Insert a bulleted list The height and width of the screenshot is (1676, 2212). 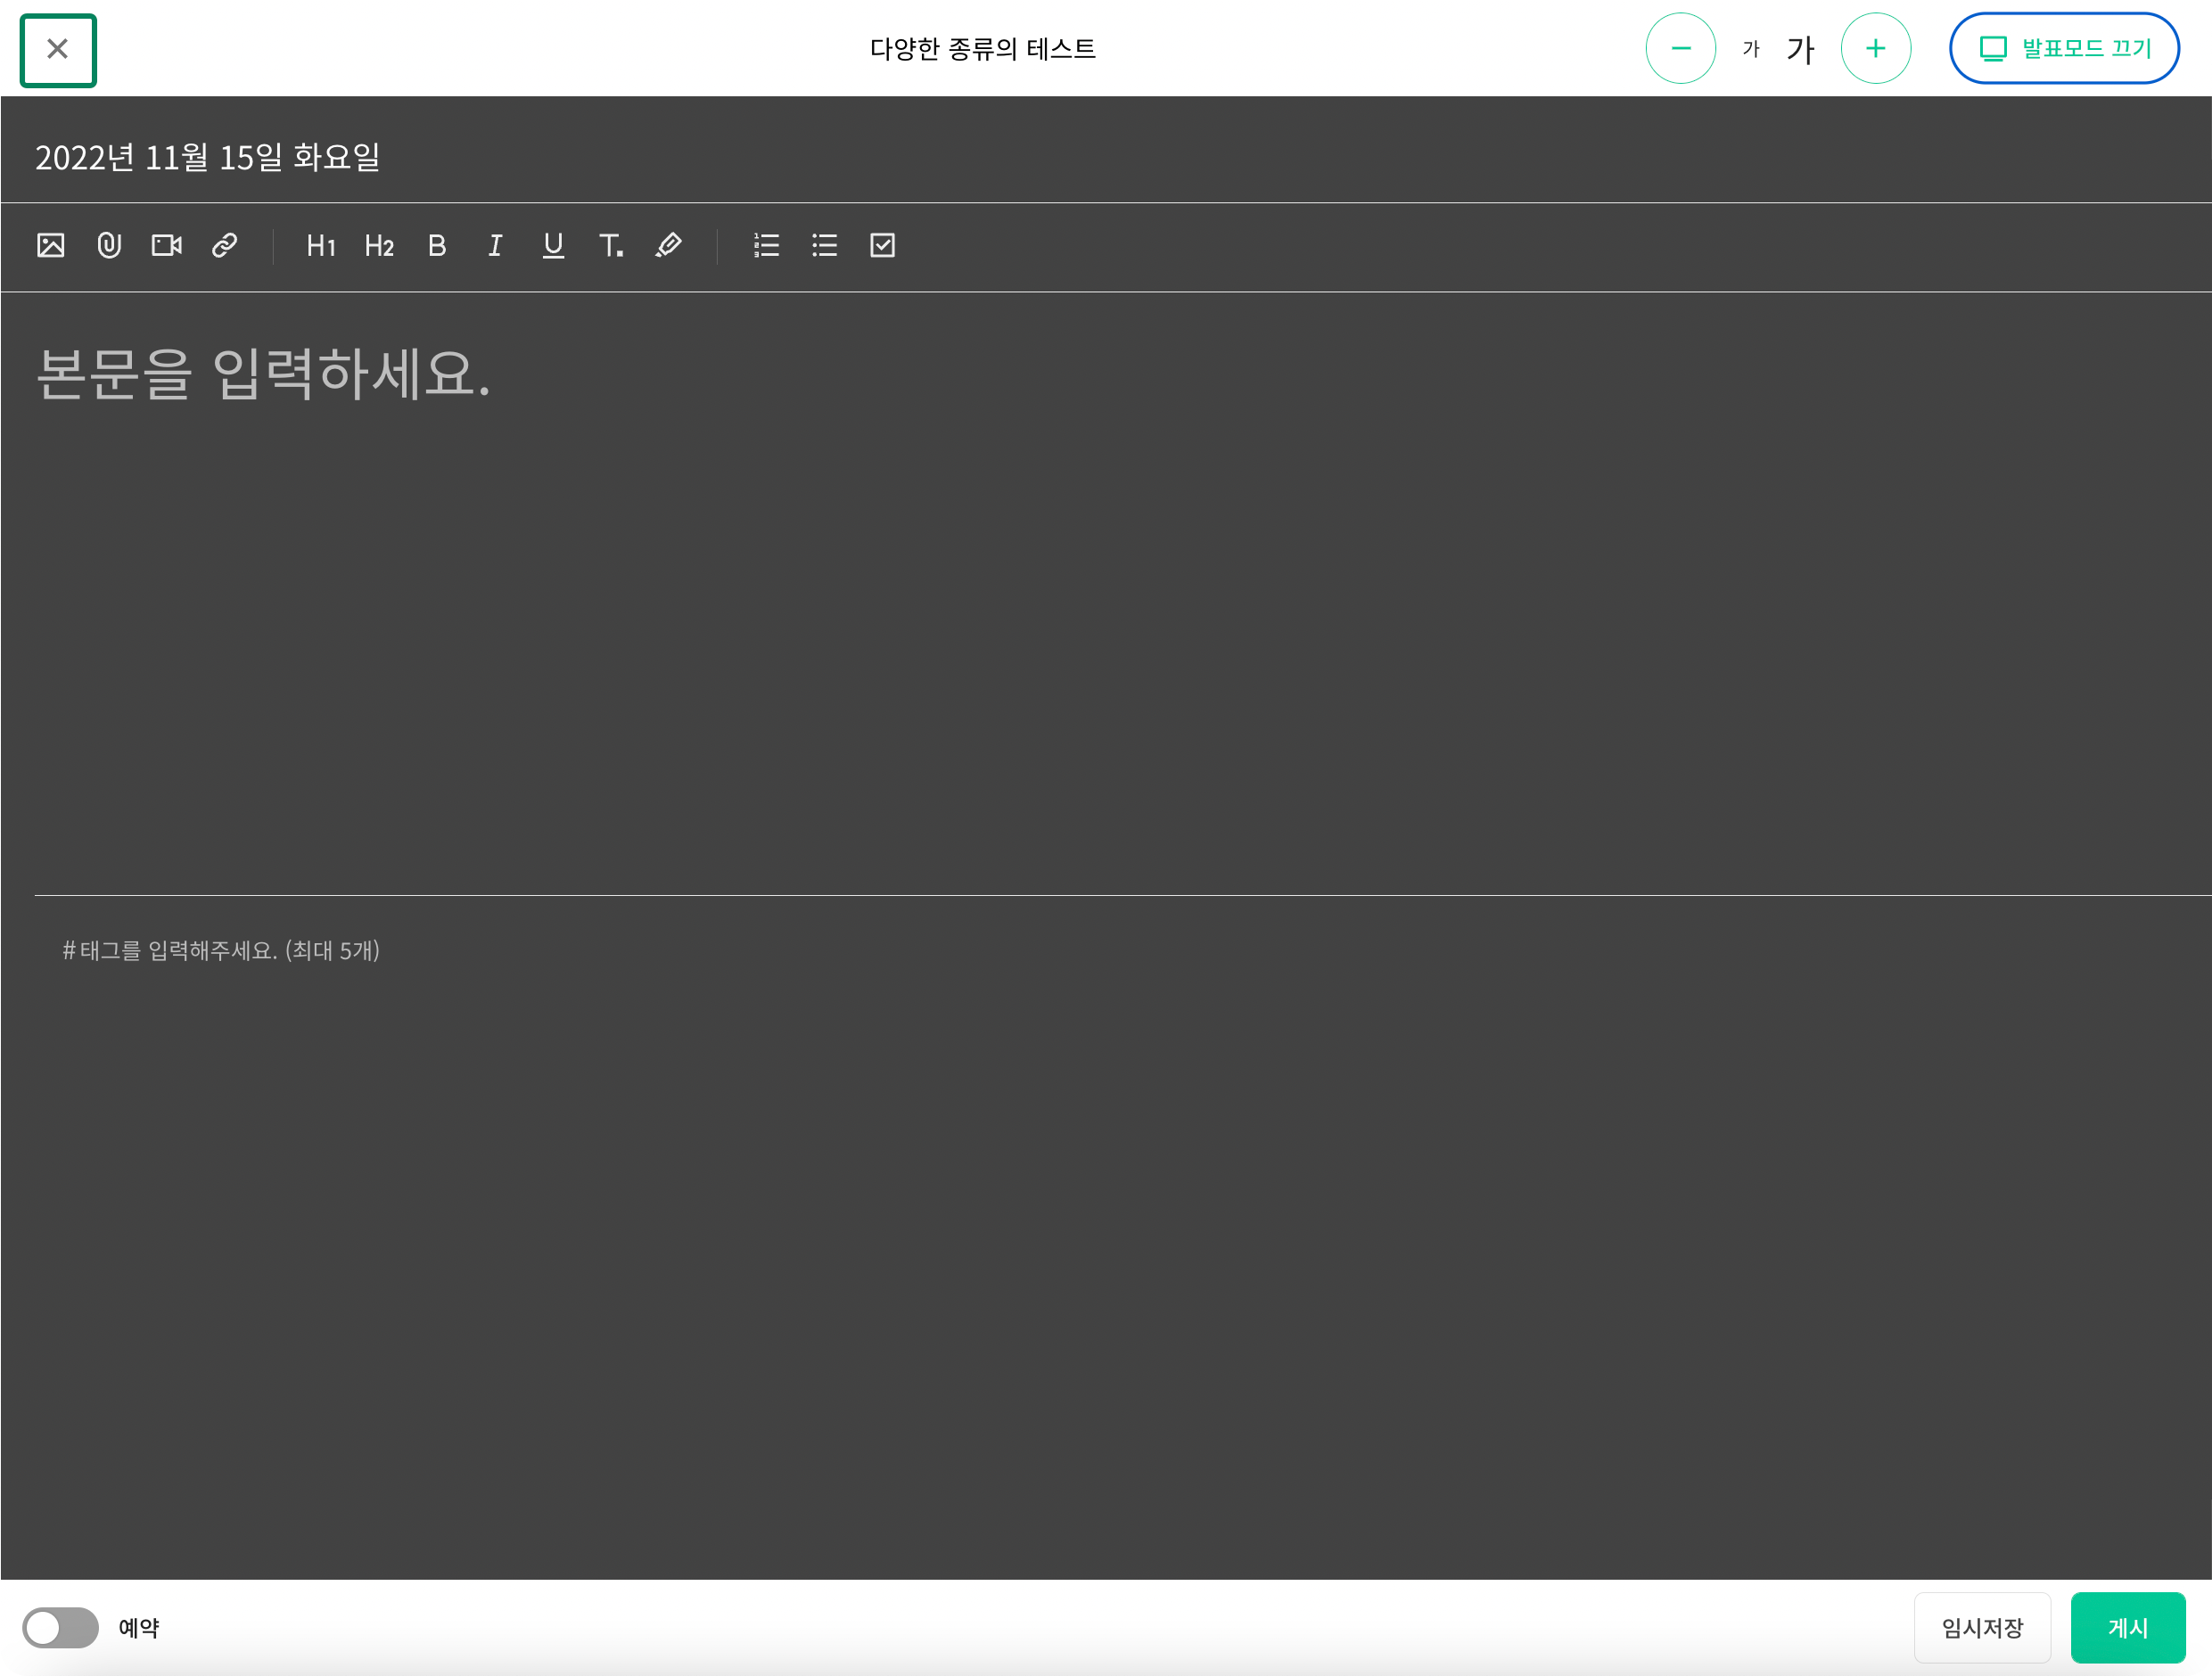[825, 246]
